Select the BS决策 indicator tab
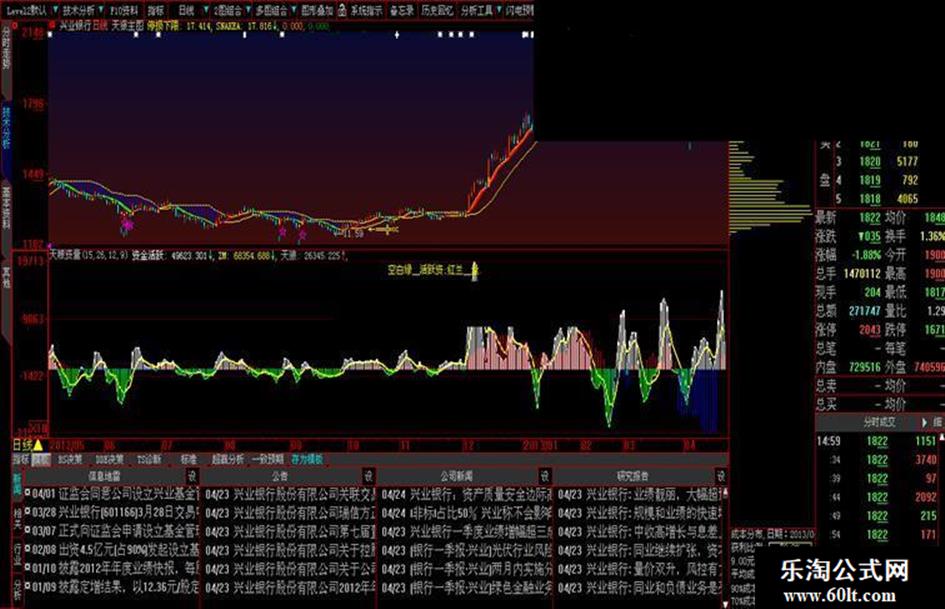The width and height of the screenshot is (945, 609). [70, 459]
